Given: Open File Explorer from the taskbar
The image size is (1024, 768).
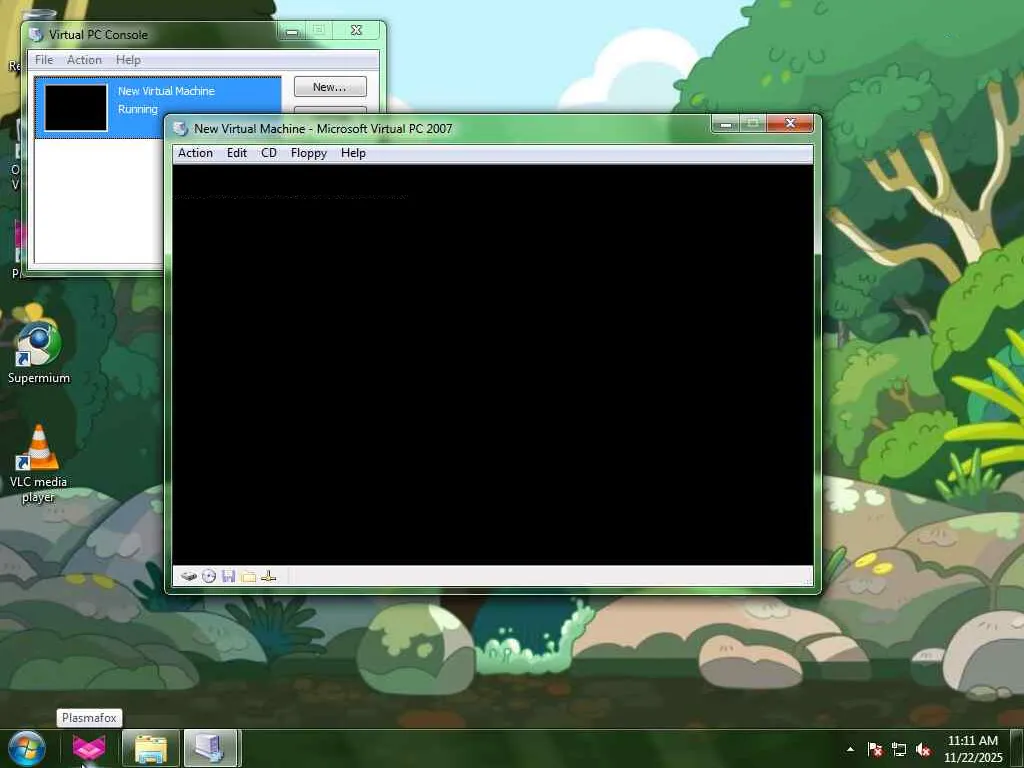Looking at the screenshot, I should pos(151,748).
